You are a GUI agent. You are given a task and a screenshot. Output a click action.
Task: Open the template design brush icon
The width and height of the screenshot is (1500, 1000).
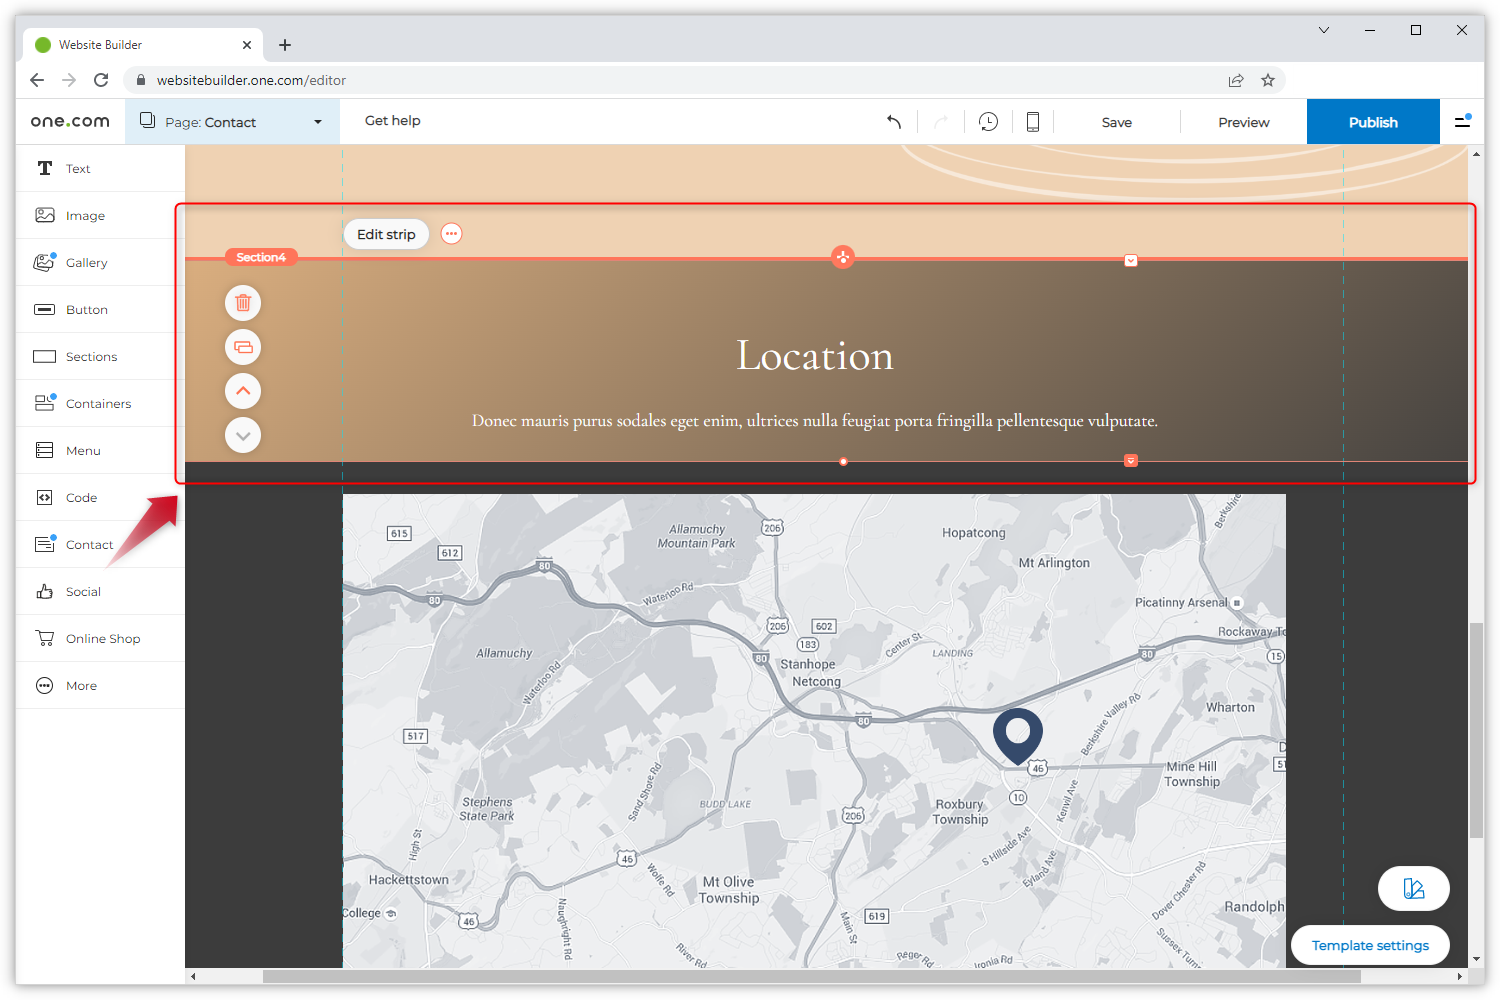pyautogui.click(x=1413, y=888)
